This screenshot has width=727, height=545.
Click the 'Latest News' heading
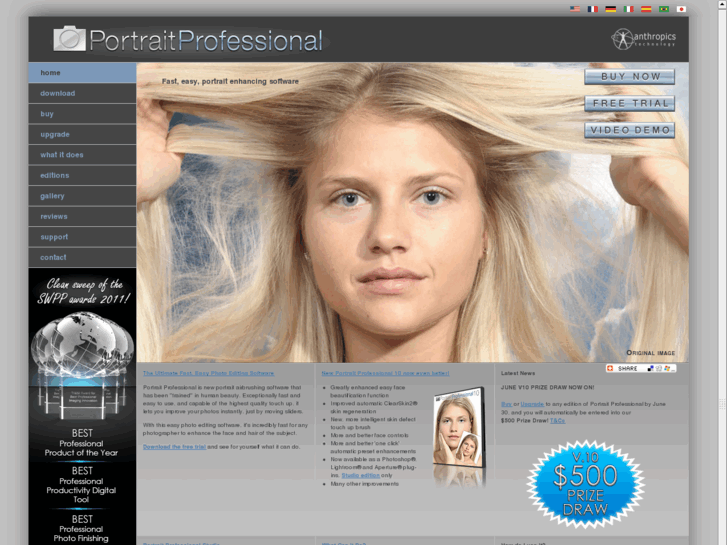point(518,373)
